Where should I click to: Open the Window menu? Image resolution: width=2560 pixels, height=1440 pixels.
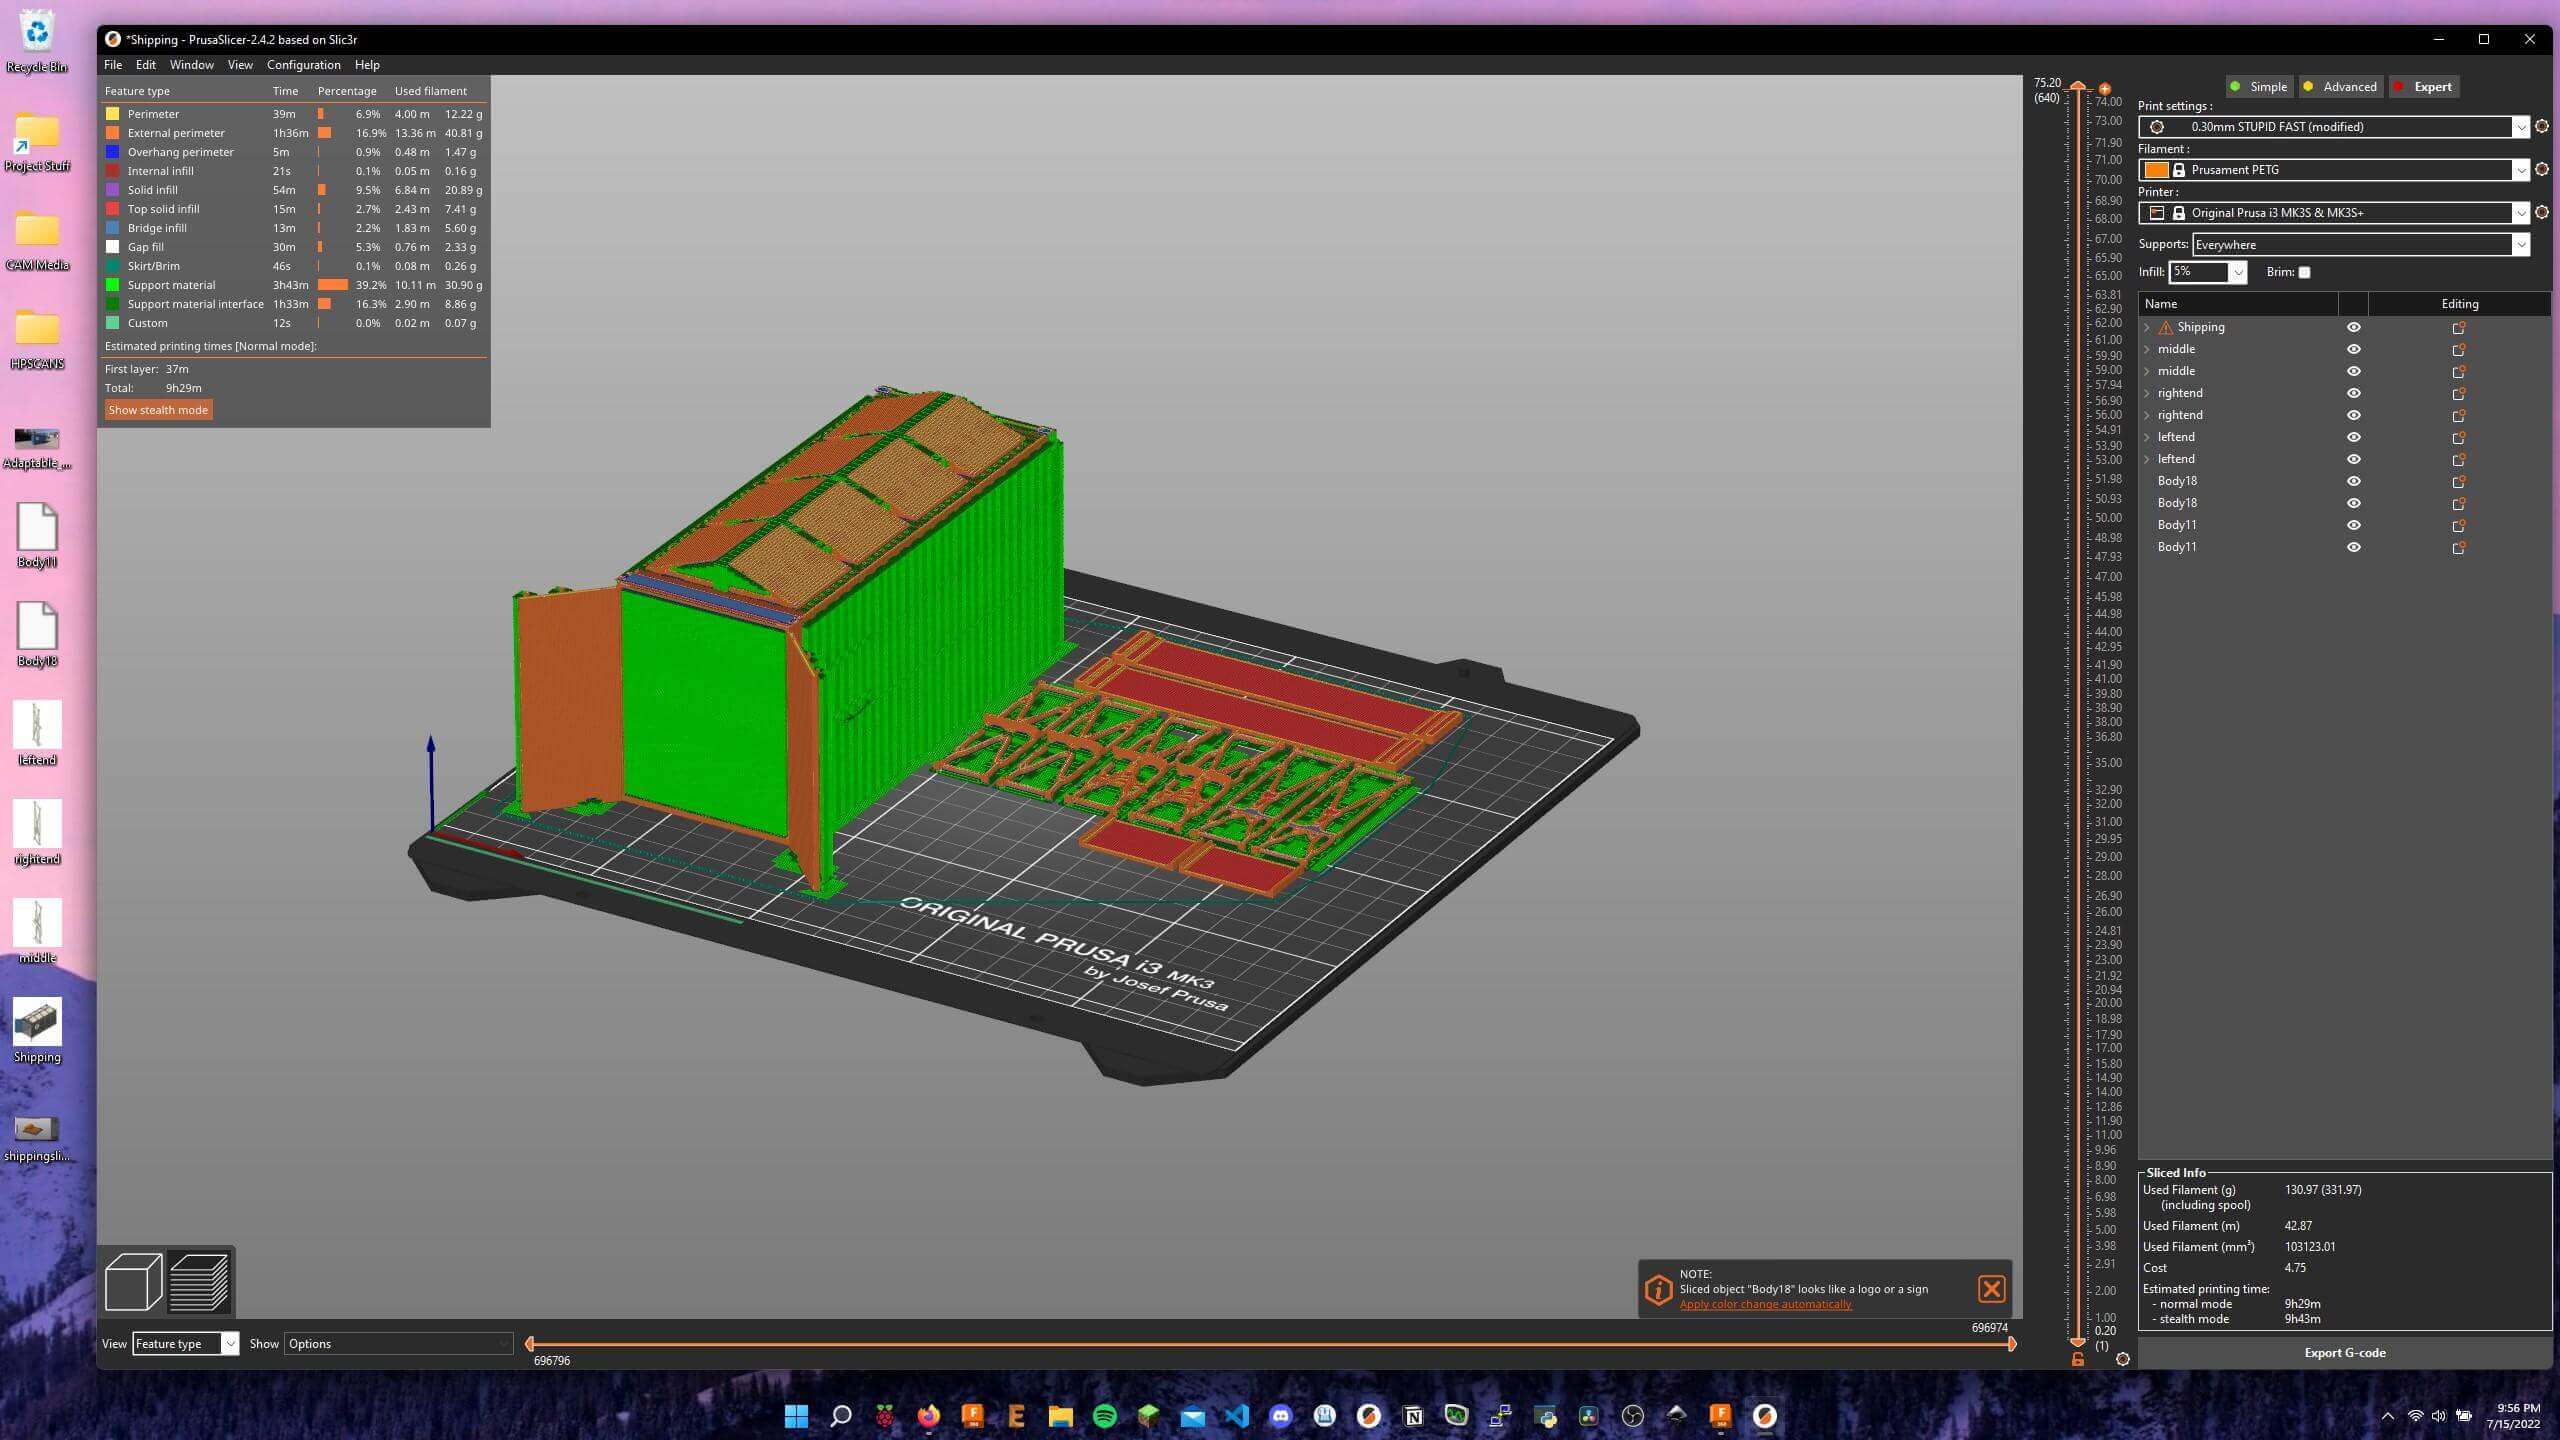(x=191, y=65)
